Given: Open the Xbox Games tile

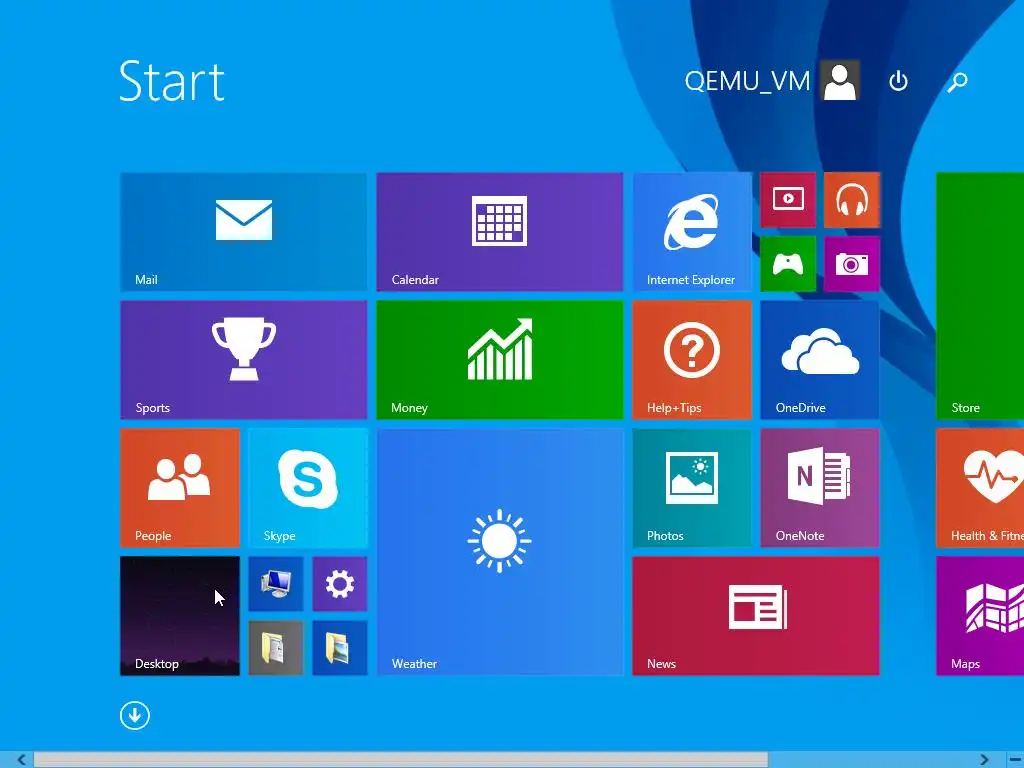Looking at the screenshot, I should click(x=788, y=264).
